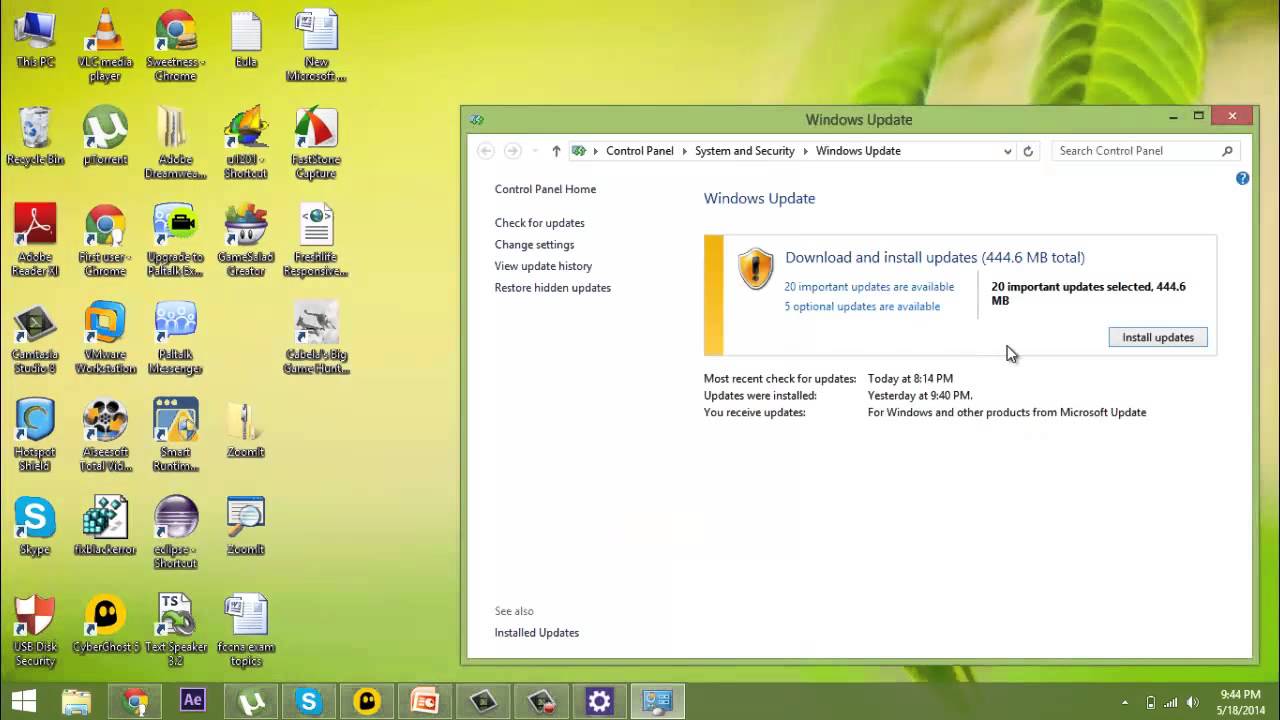Click the yellow warning shield icon

click(756, 269)
